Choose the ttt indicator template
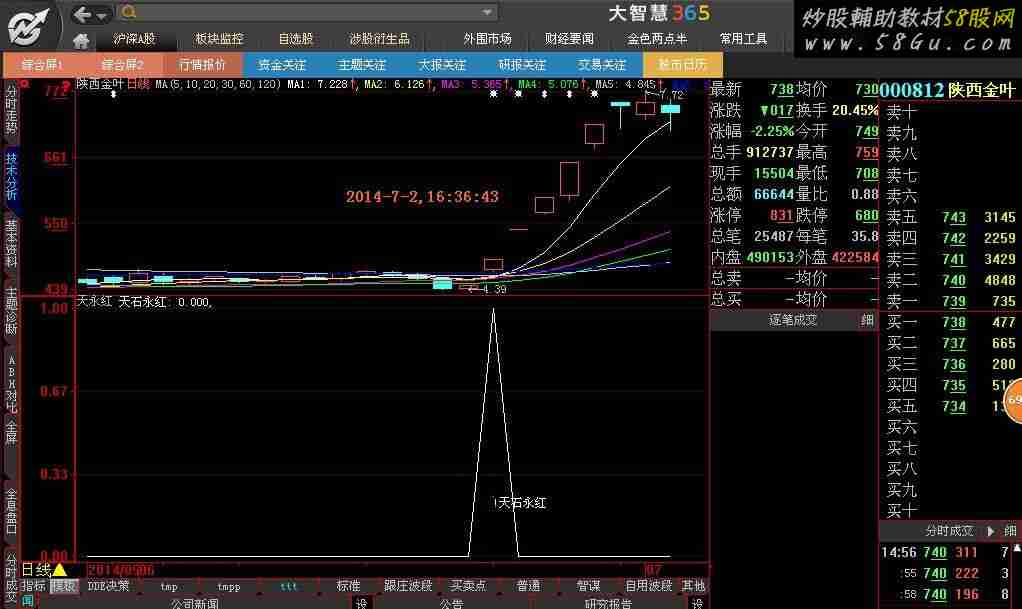Image resolution: width=1022 pixels, height=609 pixels. 288,586
